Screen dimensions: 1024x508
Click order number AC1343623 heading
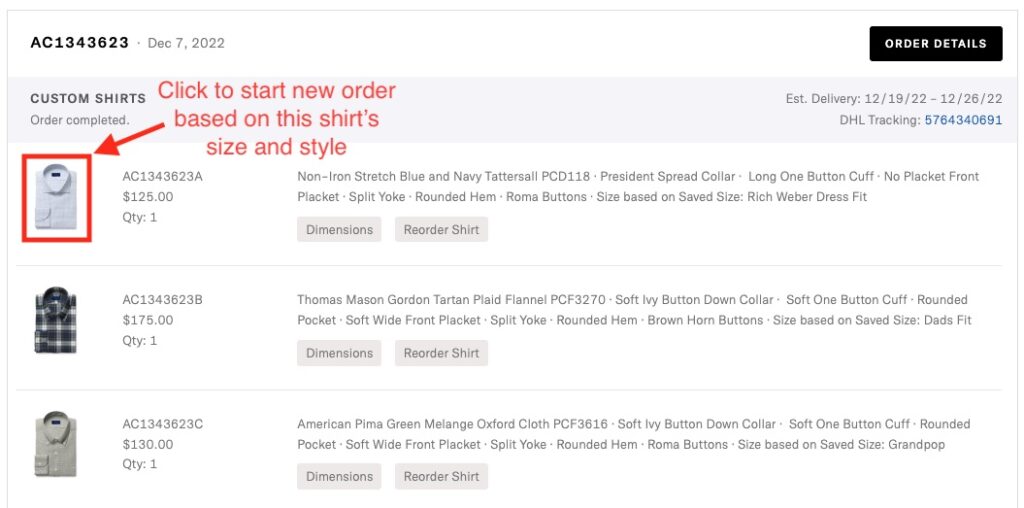[x=80, y=43]
